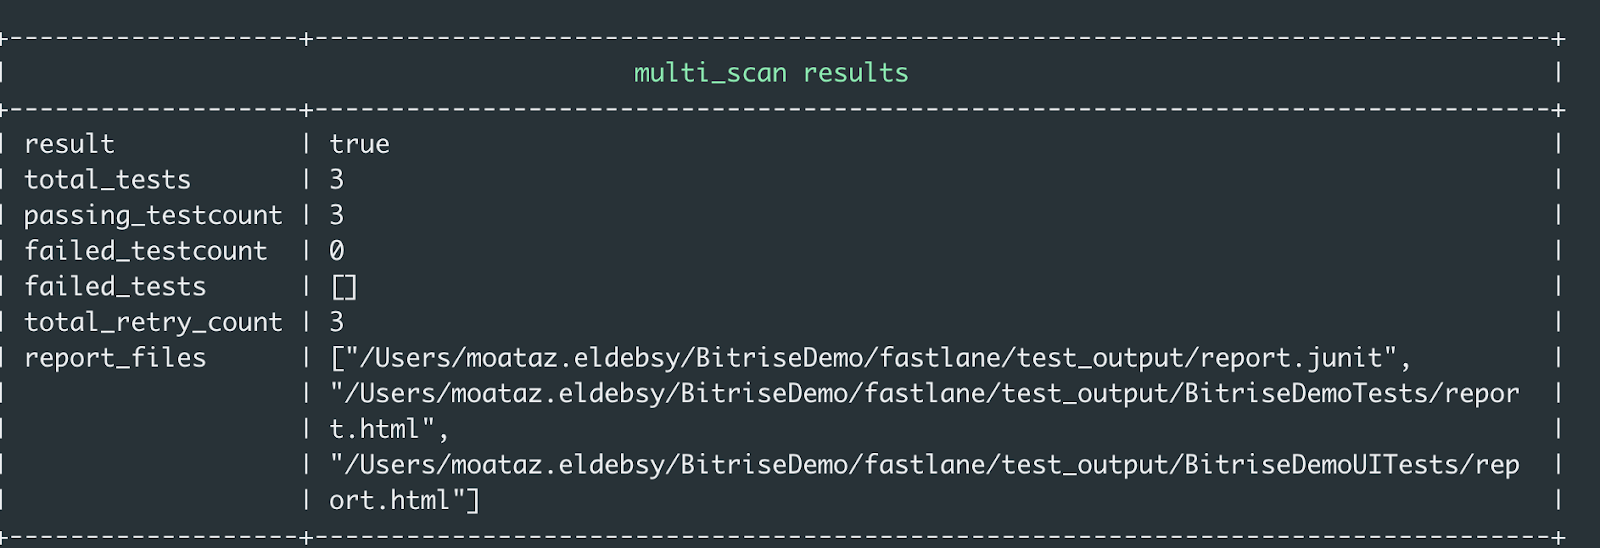This screenshot has width=1600, height=548.
Task: Click the passing_testcount value 3
Action: (337, 215)
